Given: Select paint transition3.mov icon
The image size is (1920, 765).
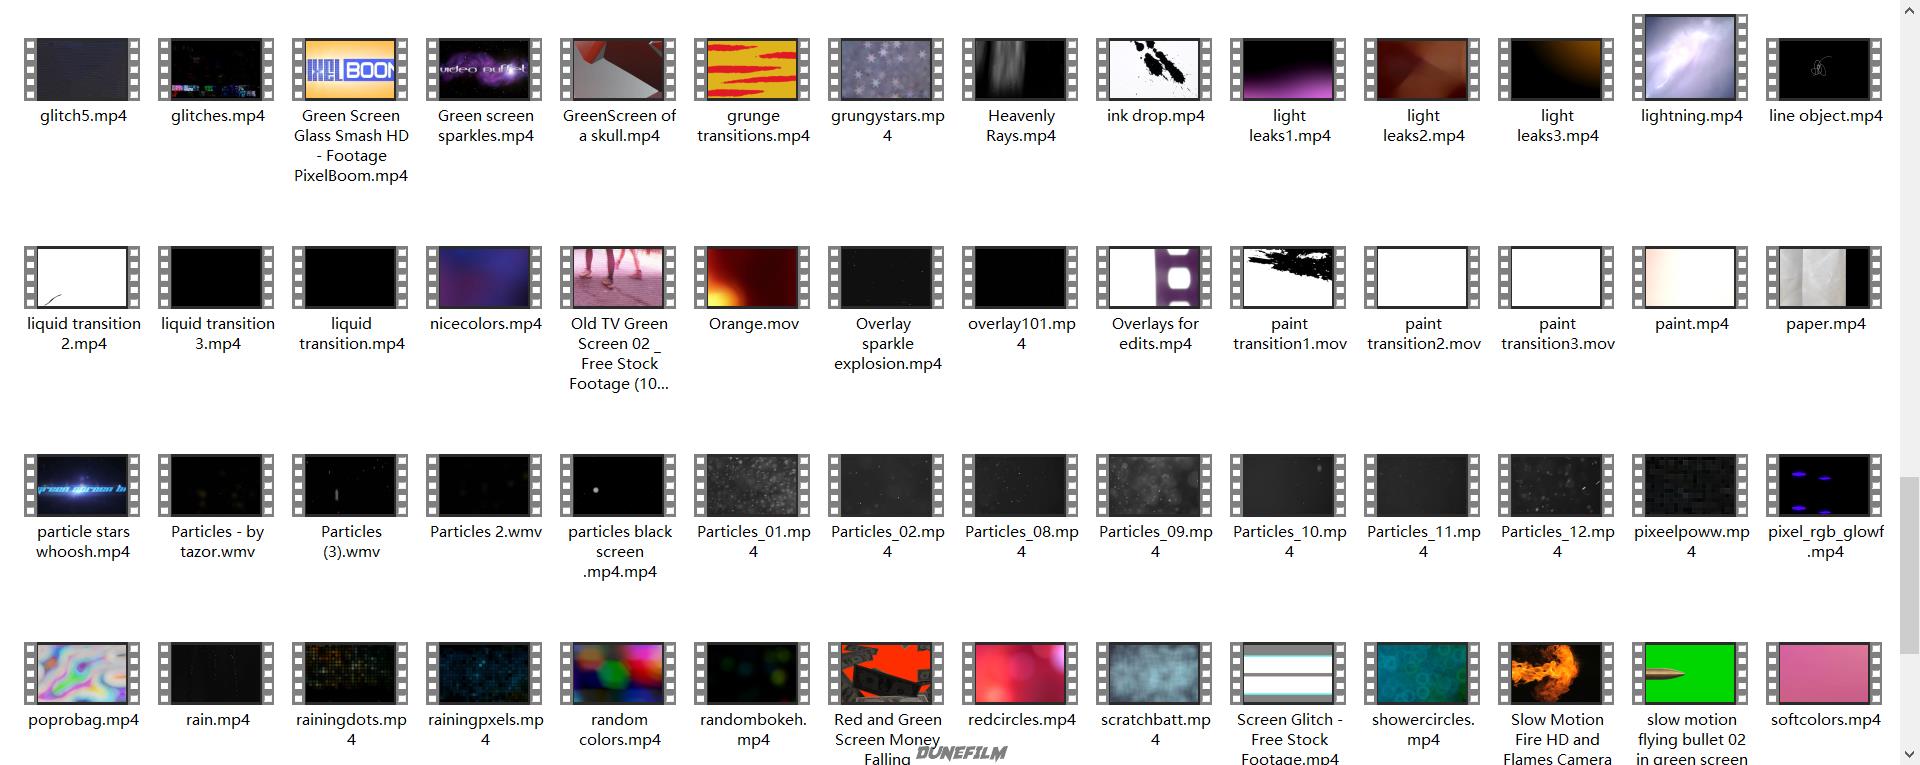Looking at the screenshot, I should [1557, 278].
